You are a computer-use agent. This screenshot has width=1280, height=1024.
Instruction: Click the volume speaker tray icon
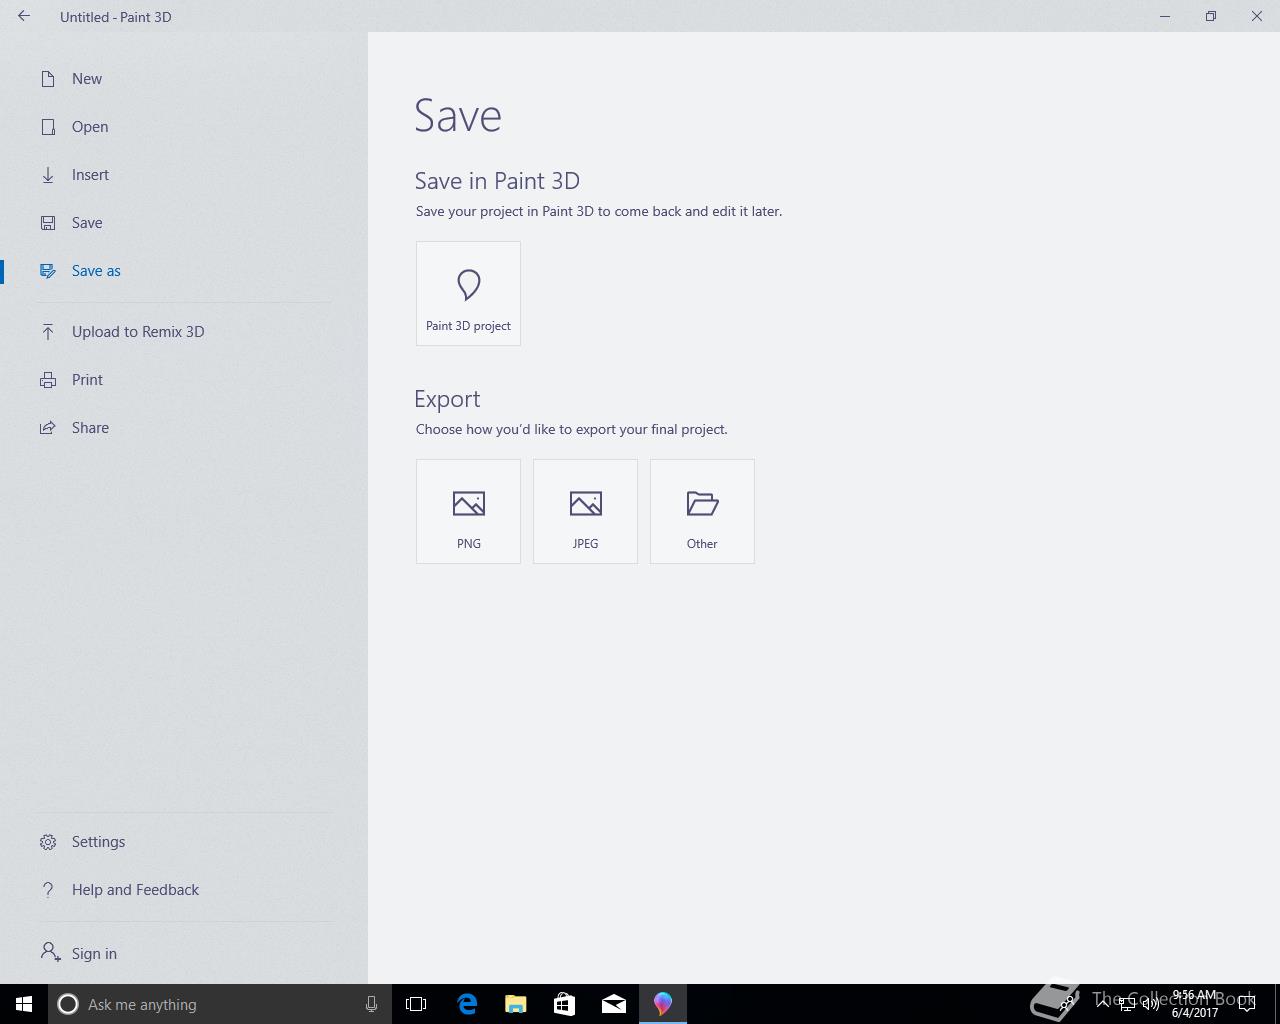1151,1004
